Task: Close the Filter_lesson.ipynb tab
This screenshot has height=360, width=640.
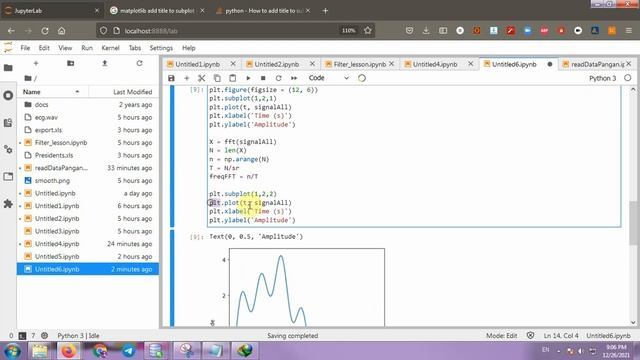Action: click(391, 64)
